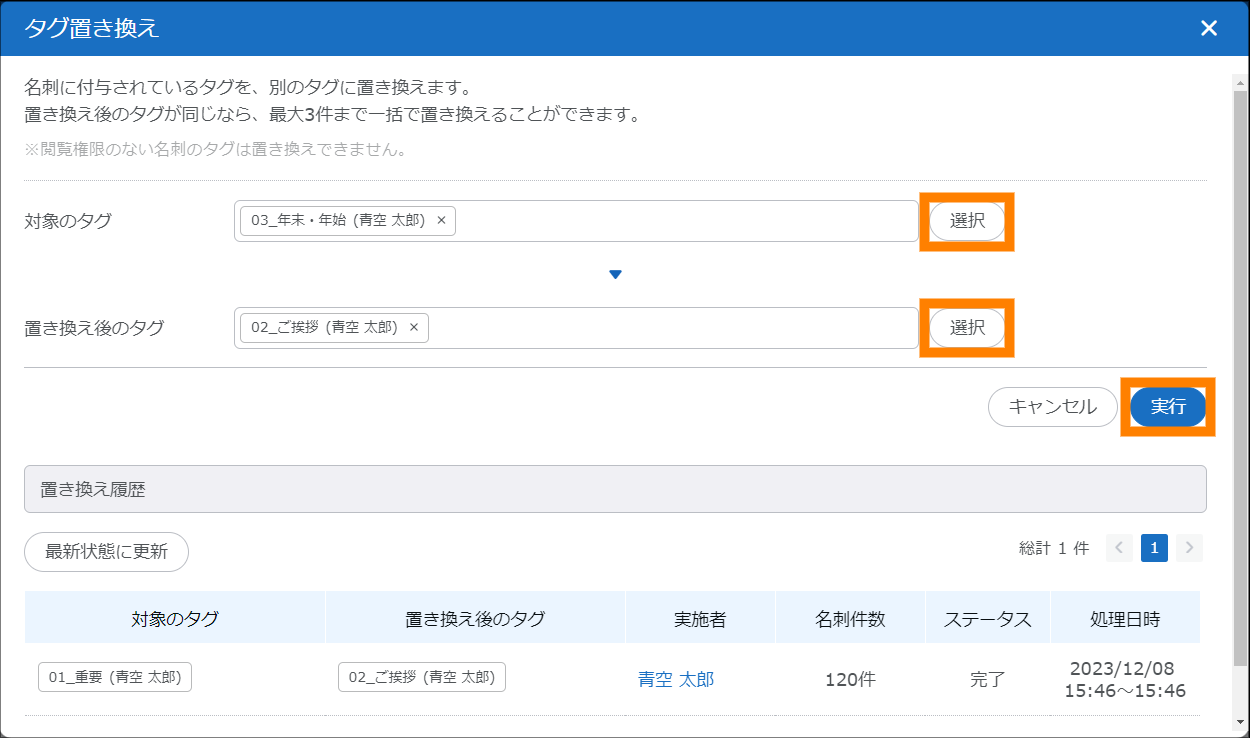Image resolution: width=1250 pixels, height=738 pixels.
Task: Go to next page of history
Action: (1189, 548)
